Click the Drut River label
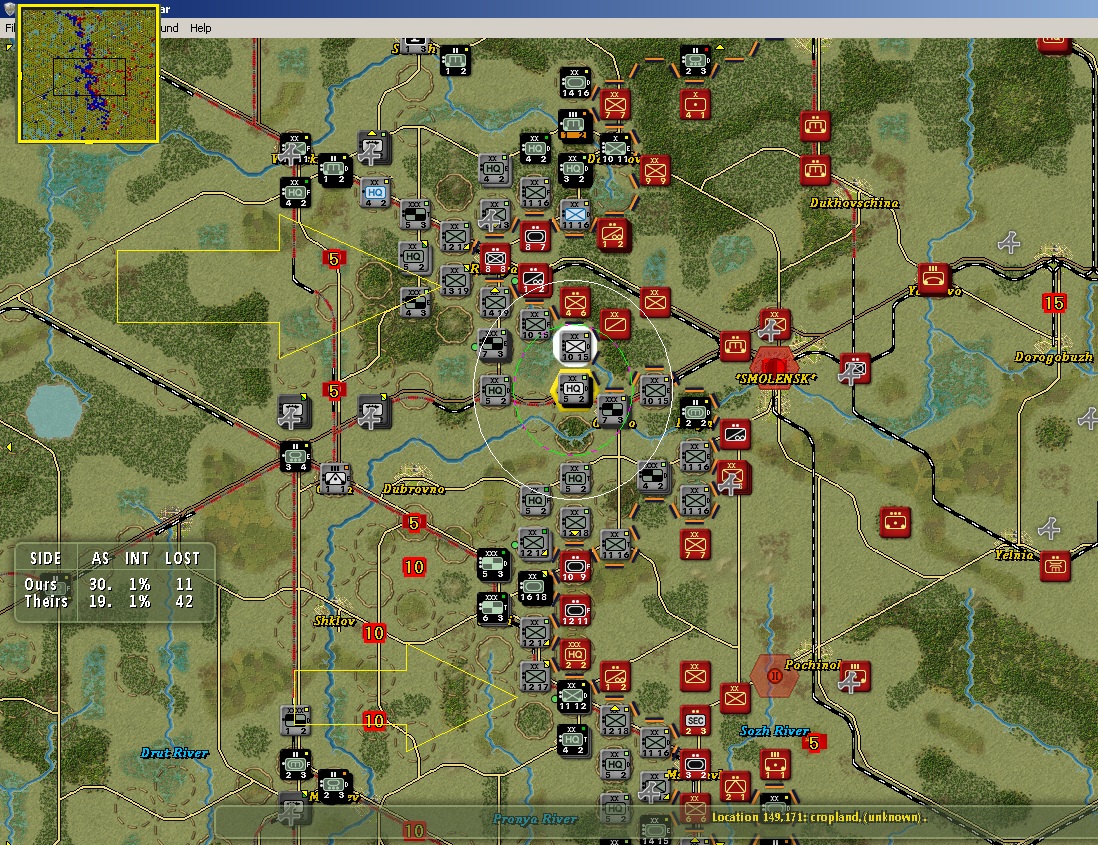Screen dimensions: 1098x845 pos(174,753)
